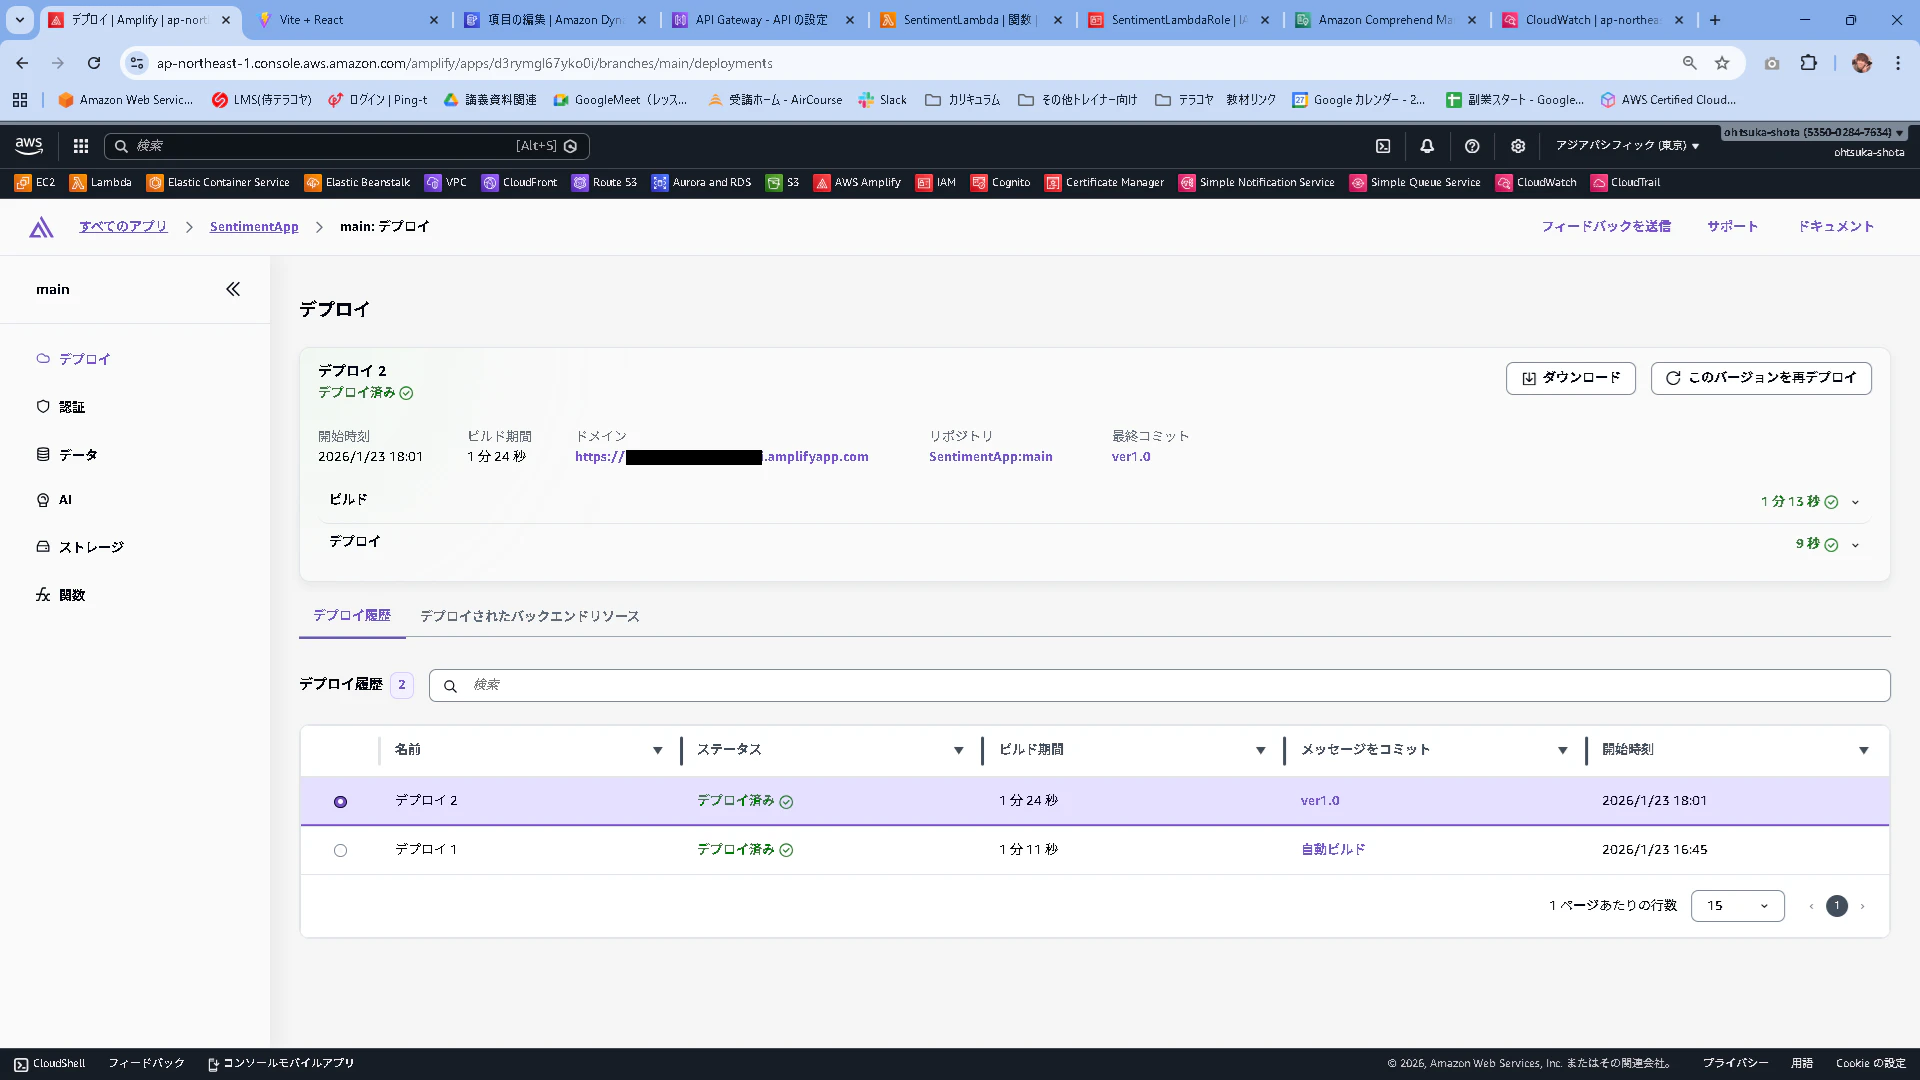The width and height of the screenshot is (1920, 1080).
Task: Click the Amplify logo icon in breadcrumb
Action: click(41, 227)
